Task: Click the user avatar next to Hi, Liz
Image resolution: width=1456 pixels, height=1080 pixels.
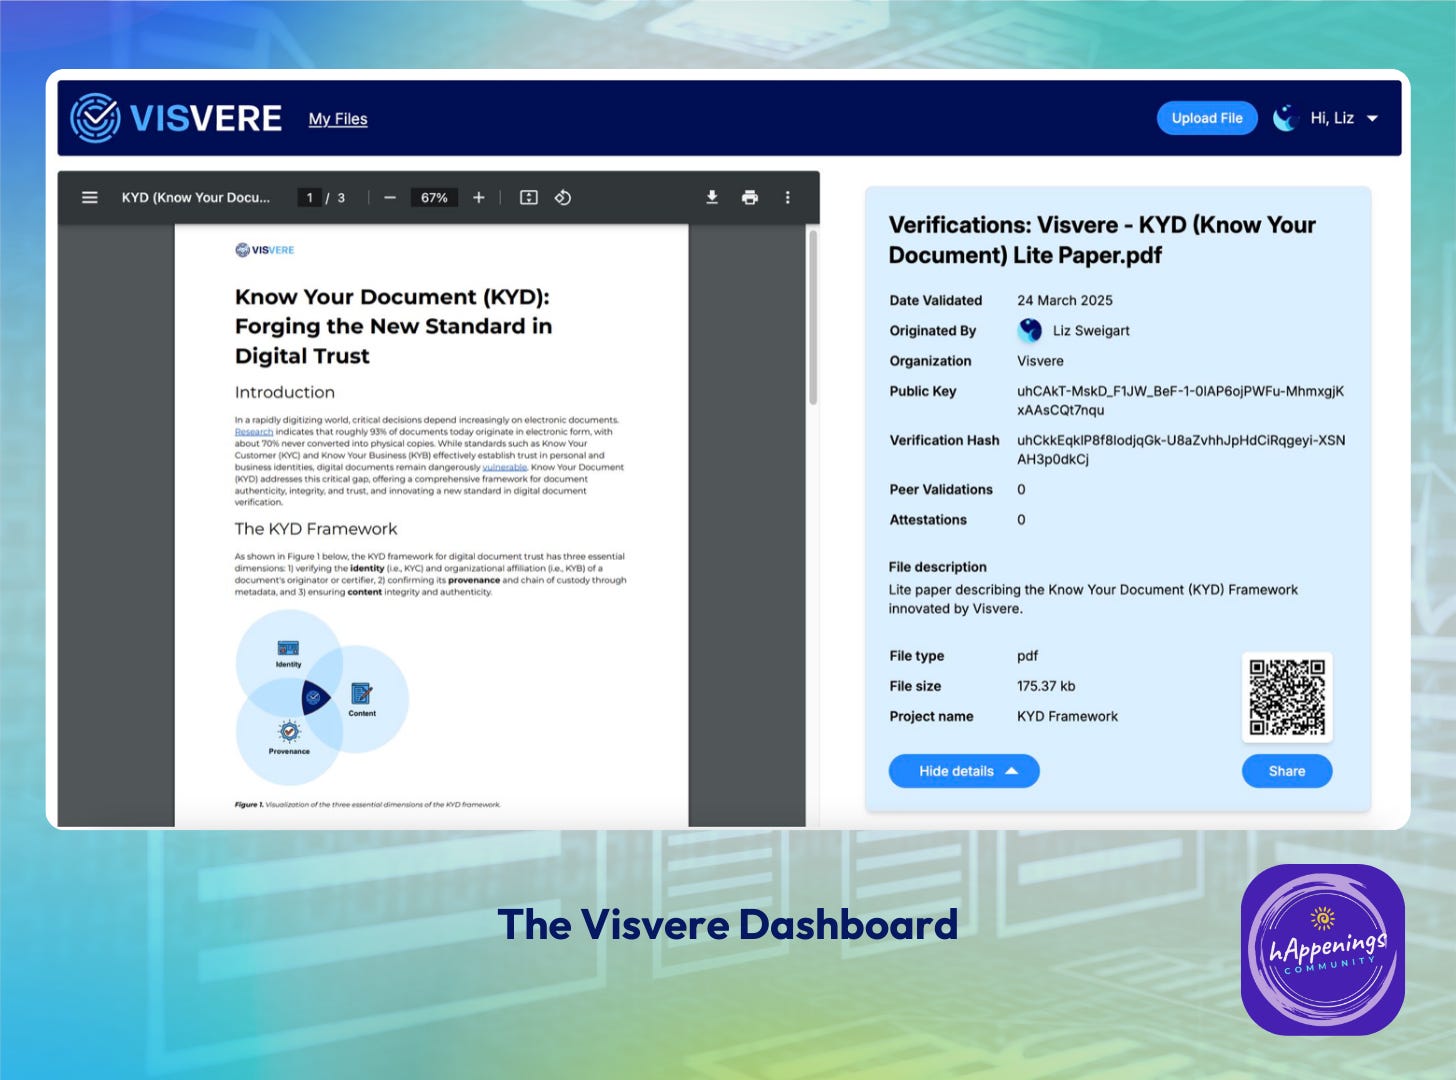Action: tap(1286, 118)
